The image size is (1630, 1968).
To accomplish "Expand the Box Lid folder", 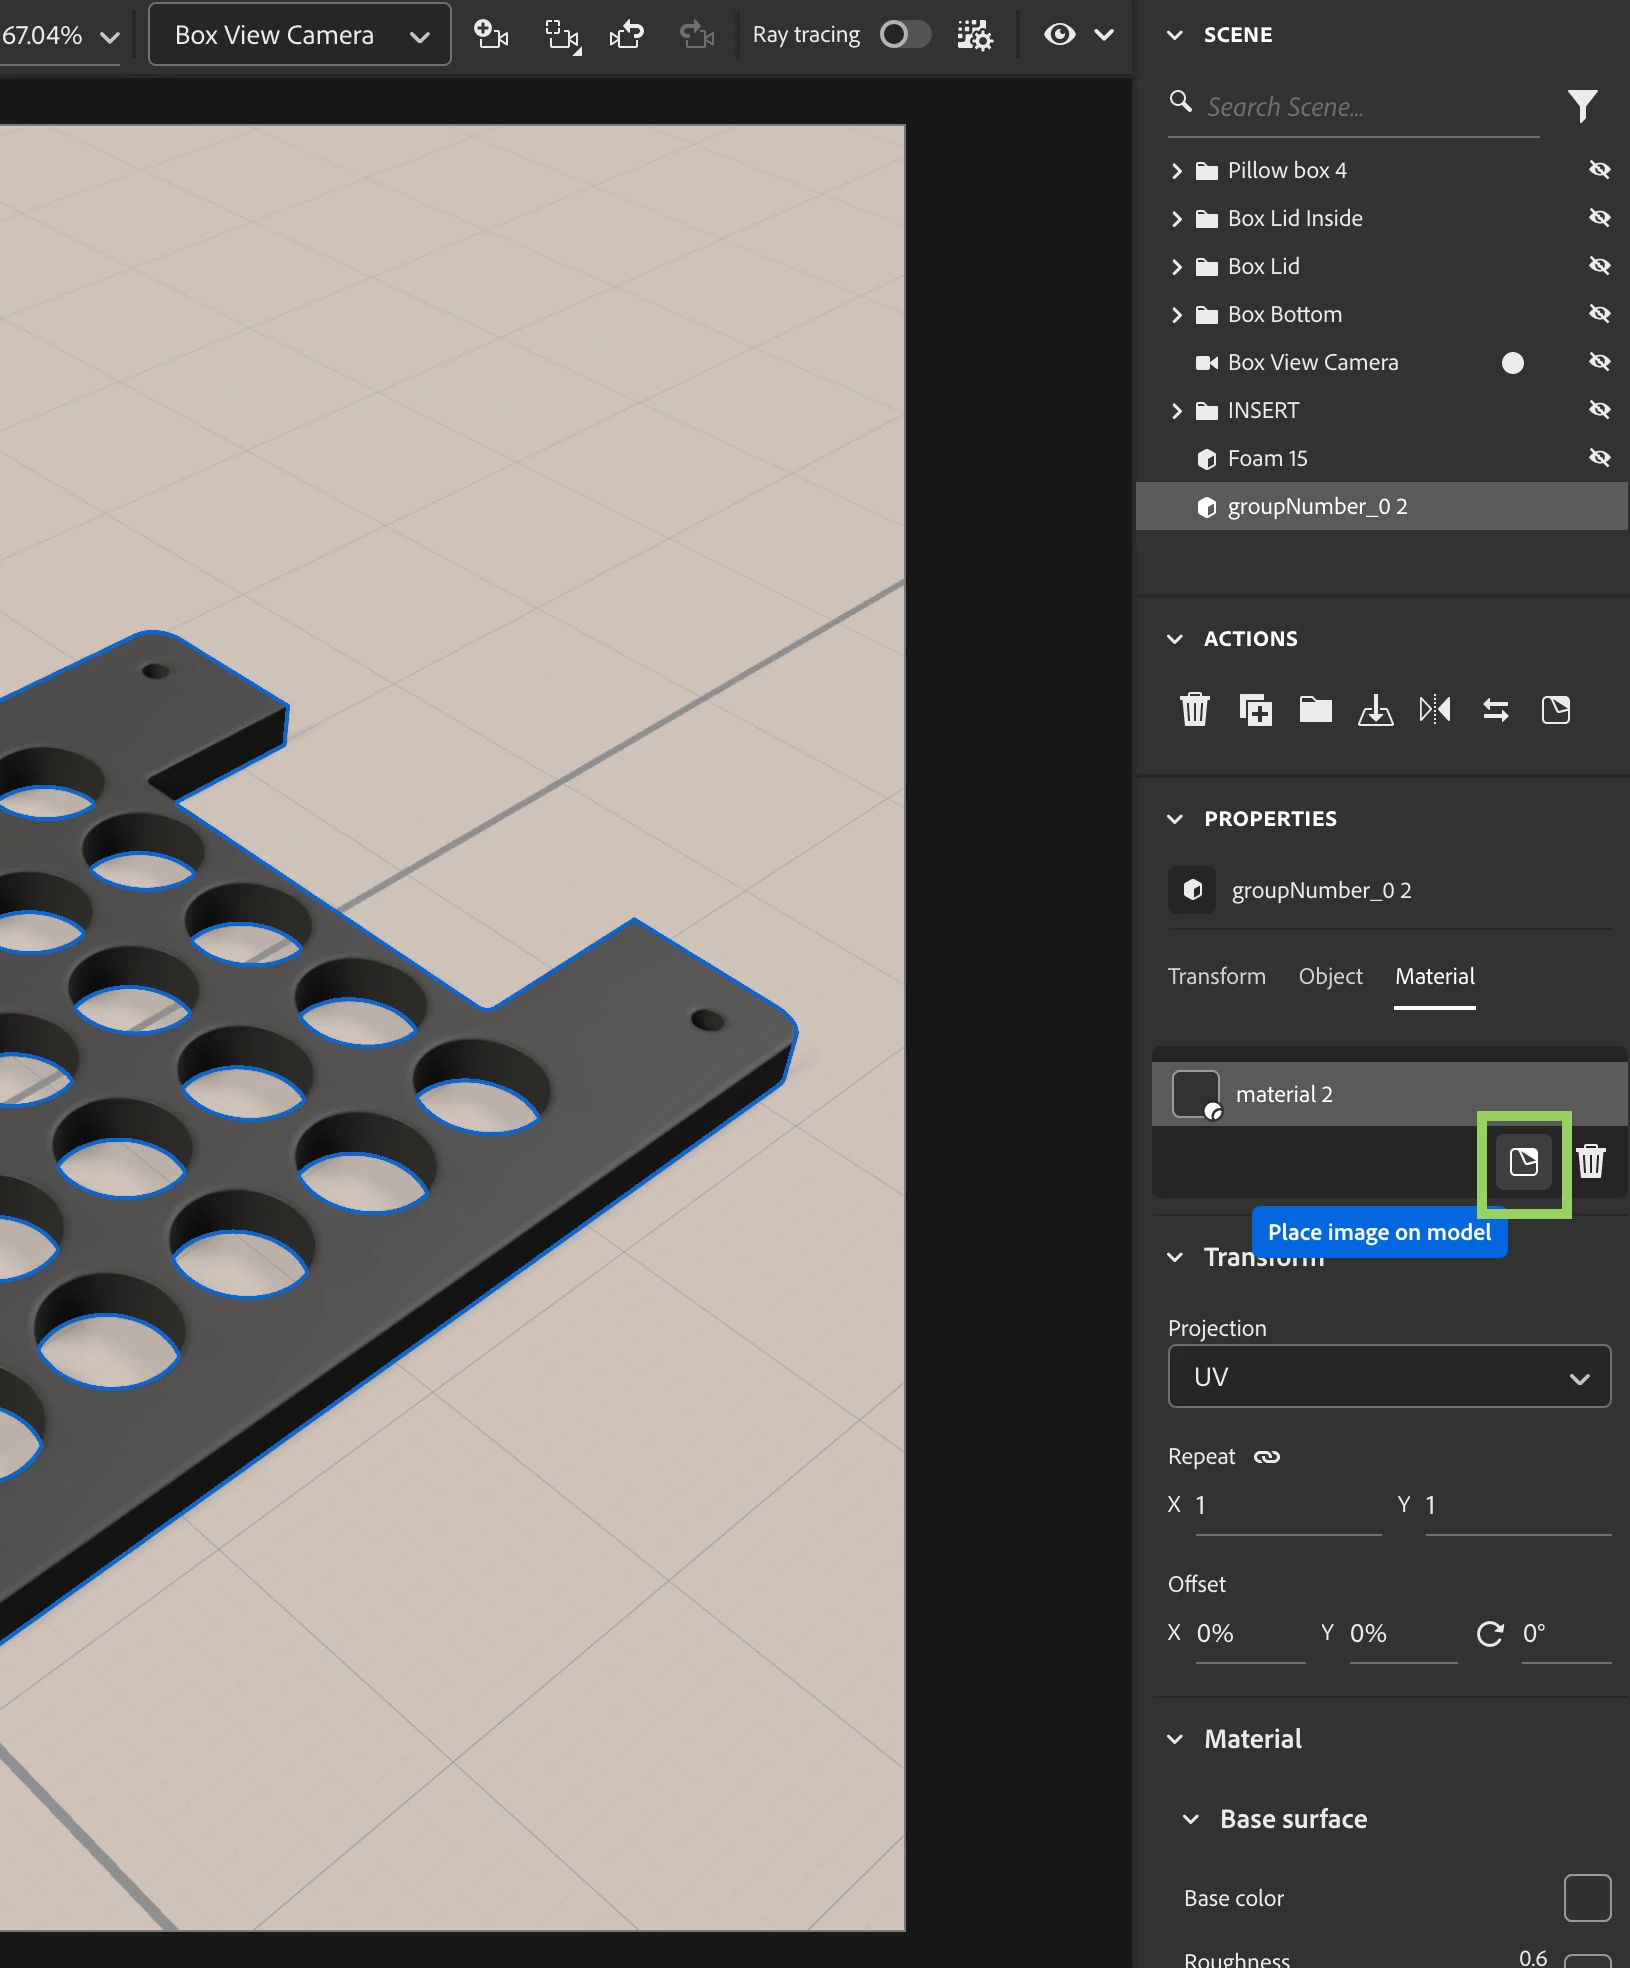I will click(x=1177, y=267).
